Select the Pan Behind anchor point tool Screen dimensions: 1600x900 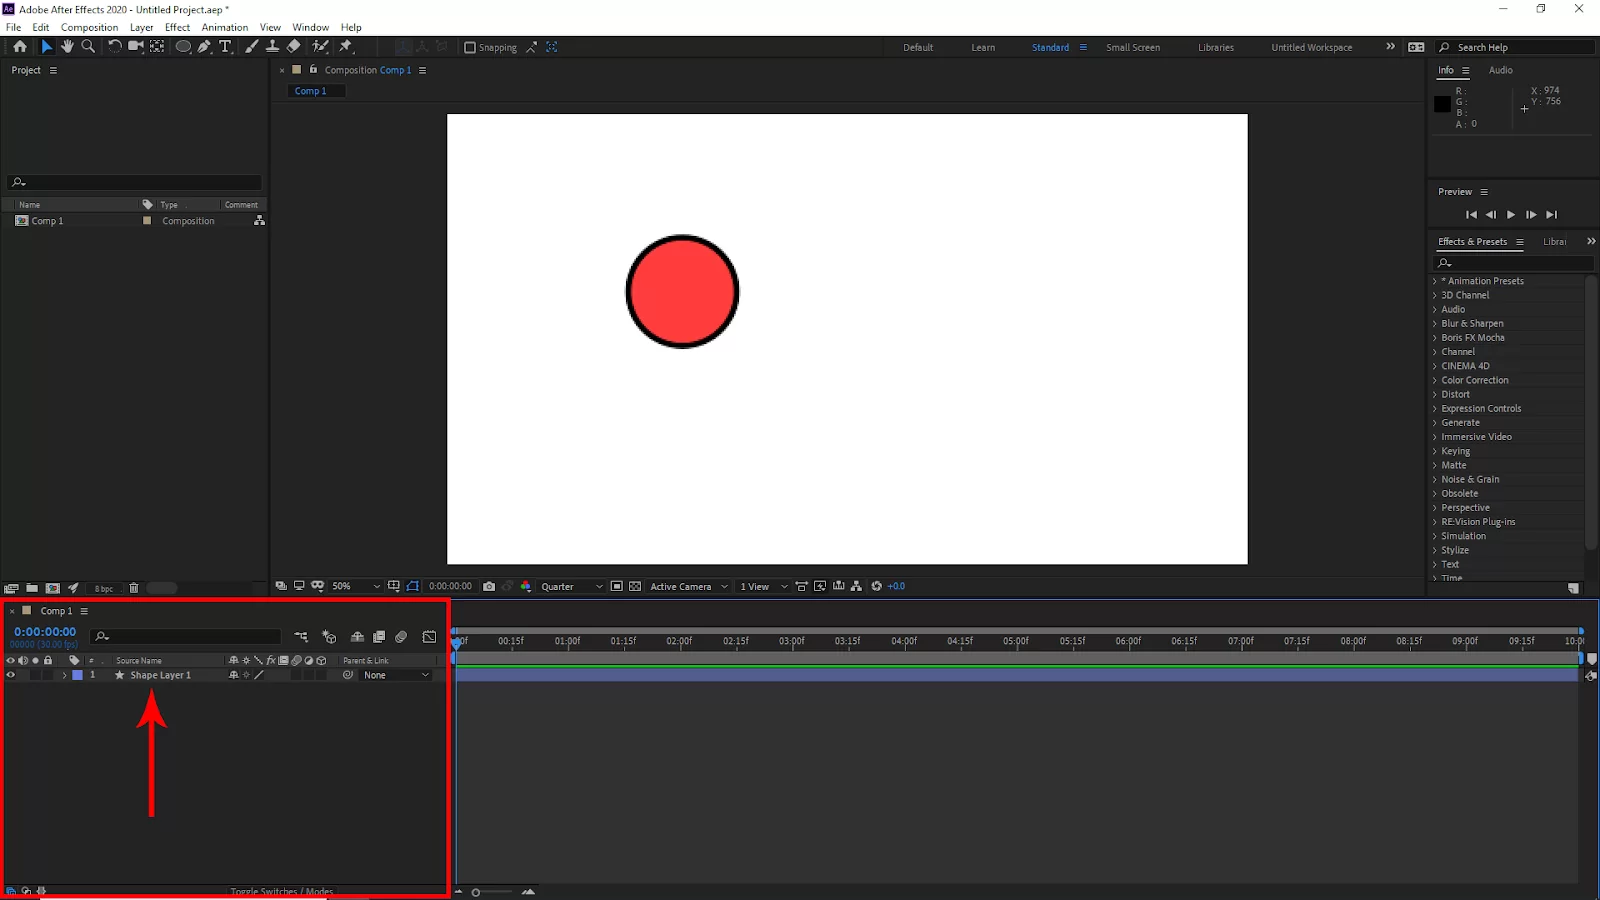157,47
